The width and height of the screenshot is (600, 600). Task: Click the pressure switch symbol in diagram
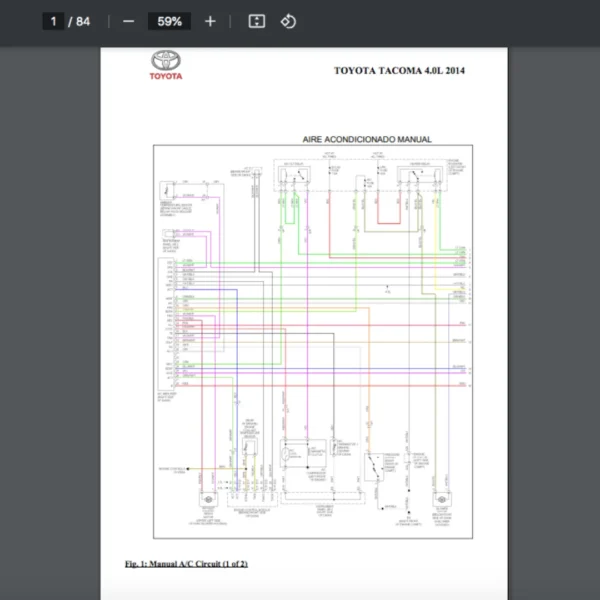374,465
